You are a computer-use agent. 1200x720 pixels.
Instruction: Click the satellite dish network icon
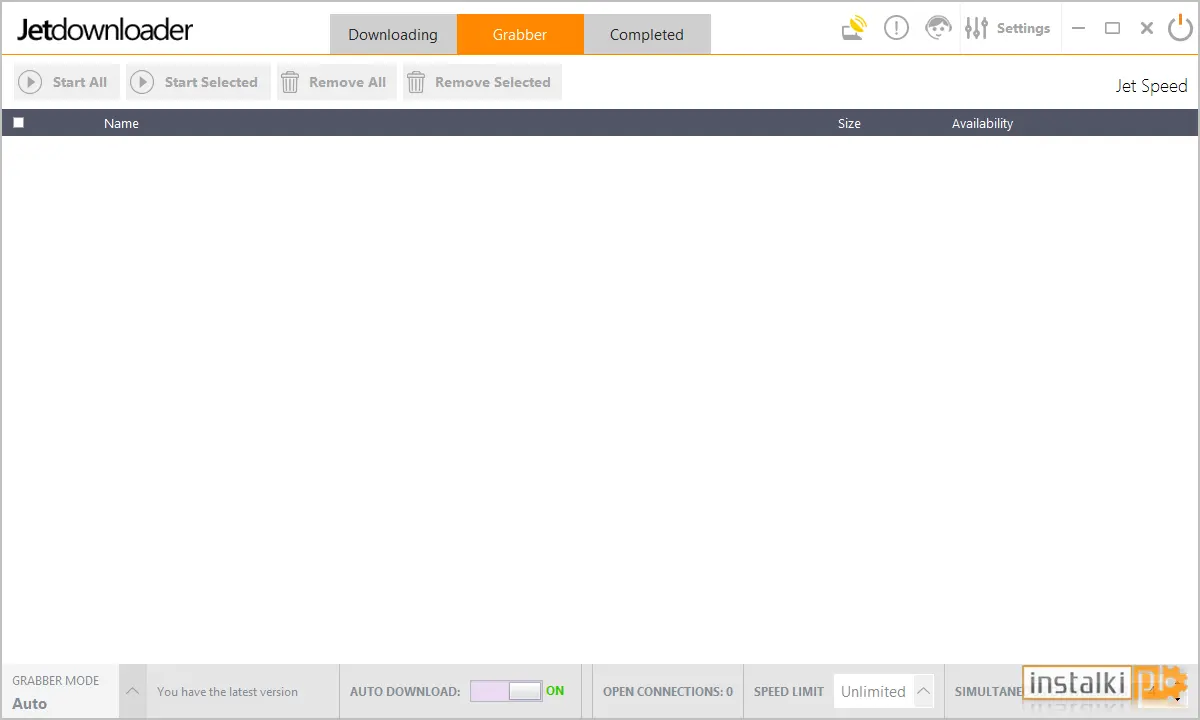pos(854,28)
